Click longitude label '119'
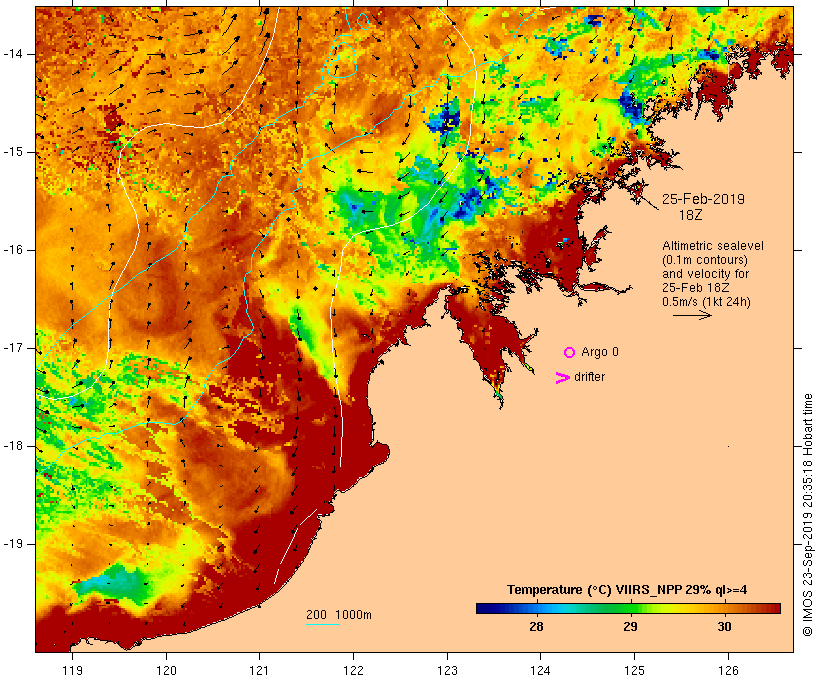Image resolution: width=820 pixels, height=680 pixels. pyautogui.click(x=72, y=670)
